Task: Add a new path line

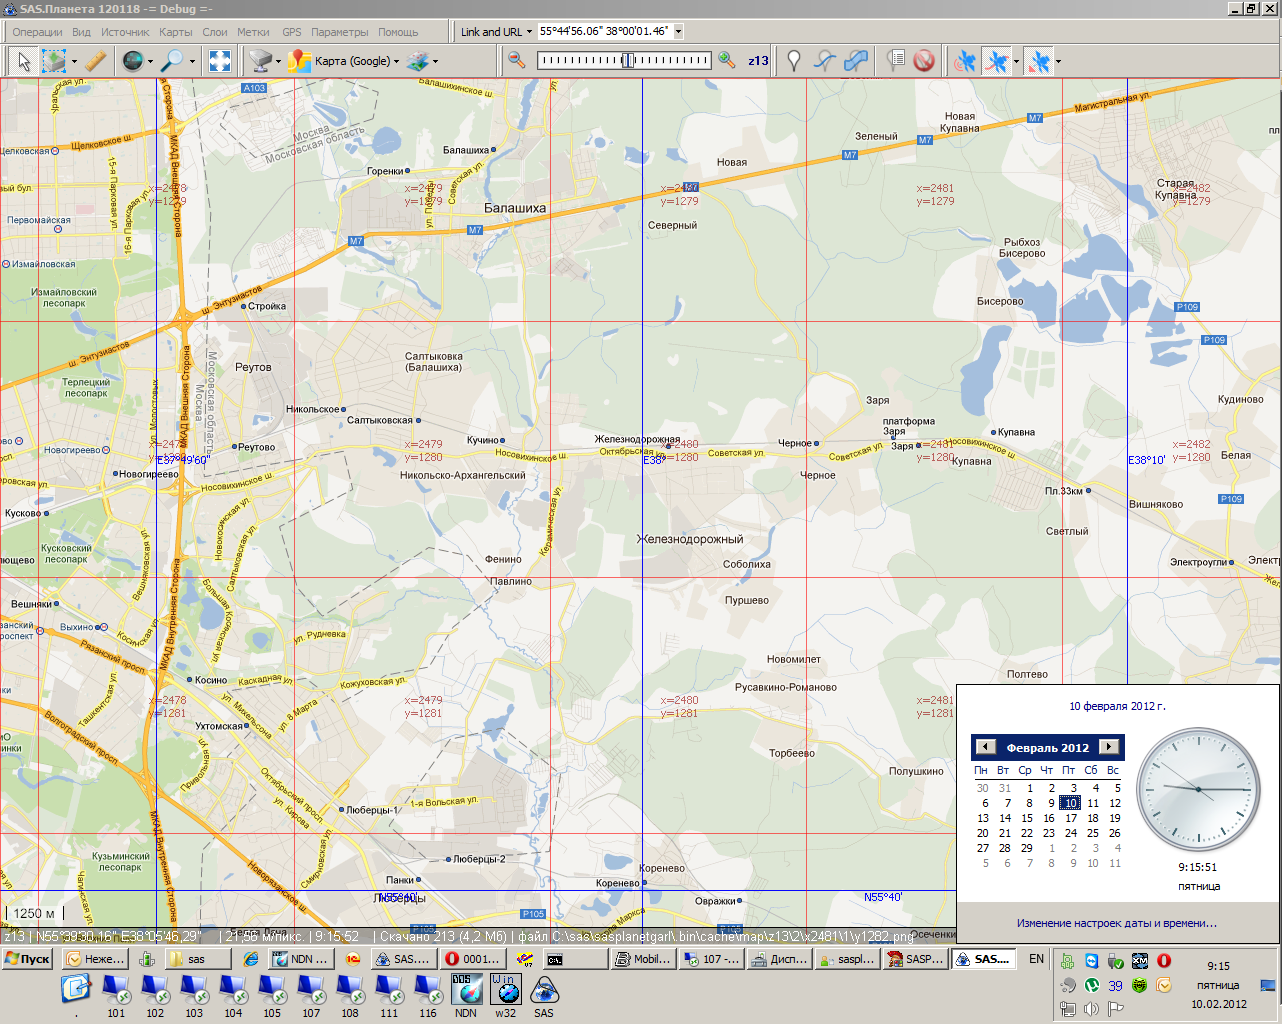Action: tap(824, 61)
